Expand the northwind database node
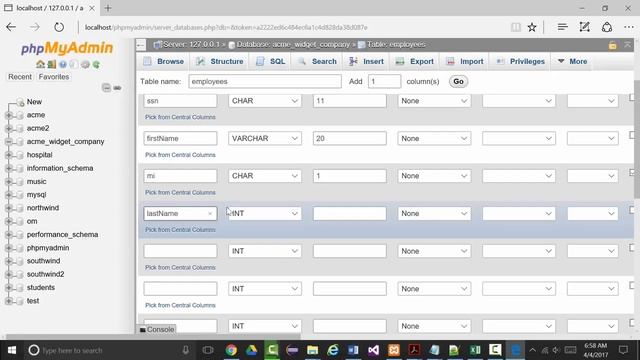Viewport: 640px width, 360px height. click(x=9, y=208)
